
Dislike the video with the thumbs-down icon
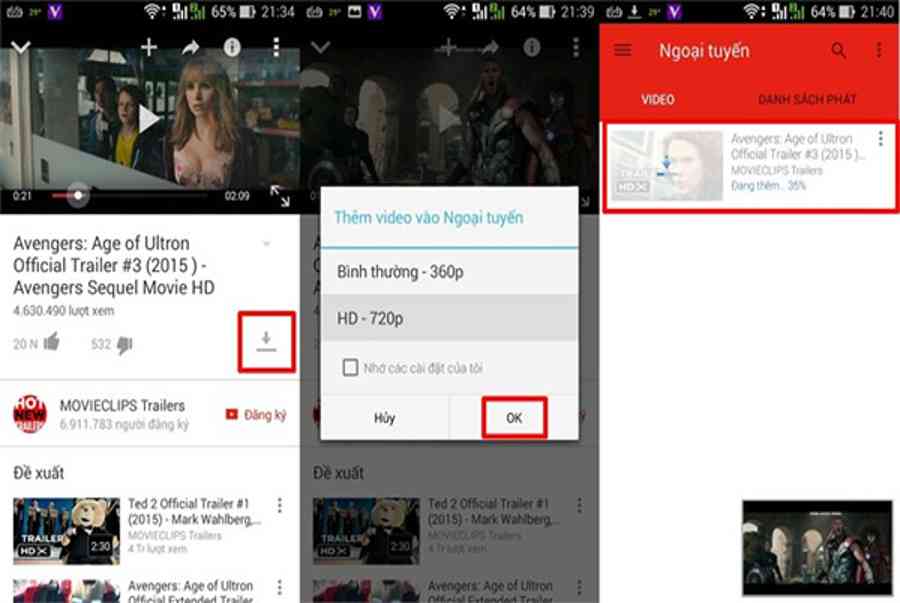124,345
